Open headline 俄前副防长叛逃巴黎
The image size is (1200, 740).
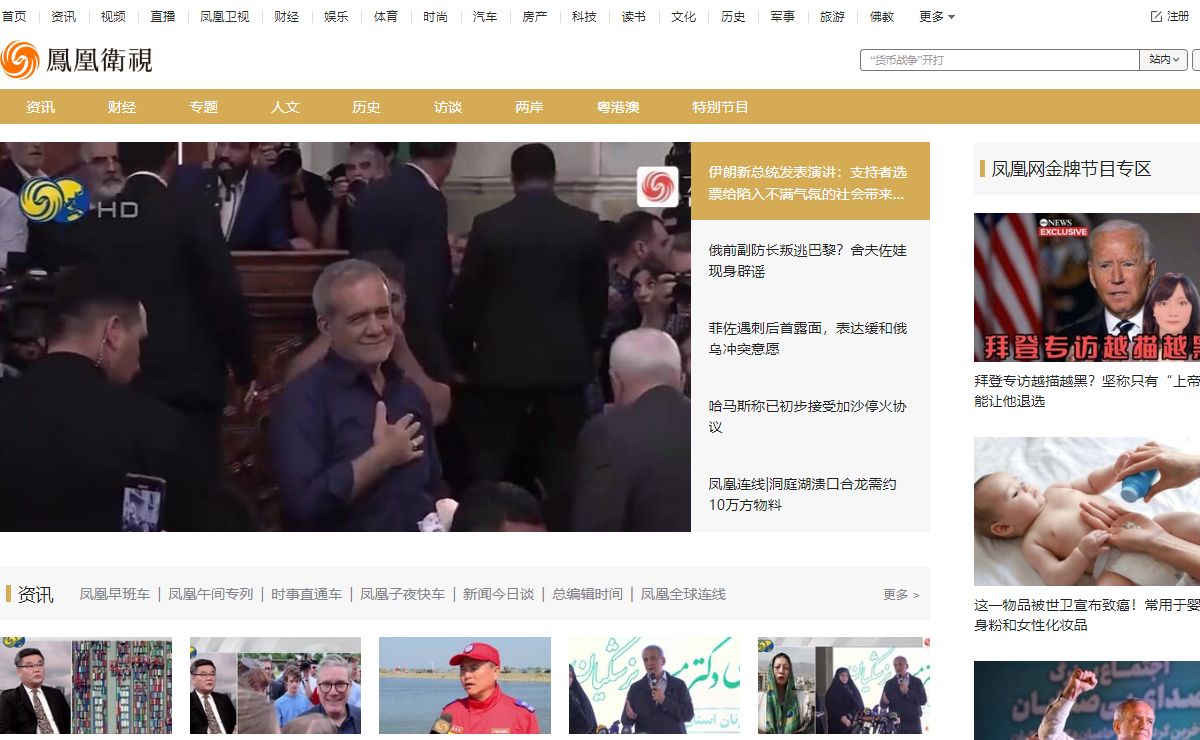808,261
